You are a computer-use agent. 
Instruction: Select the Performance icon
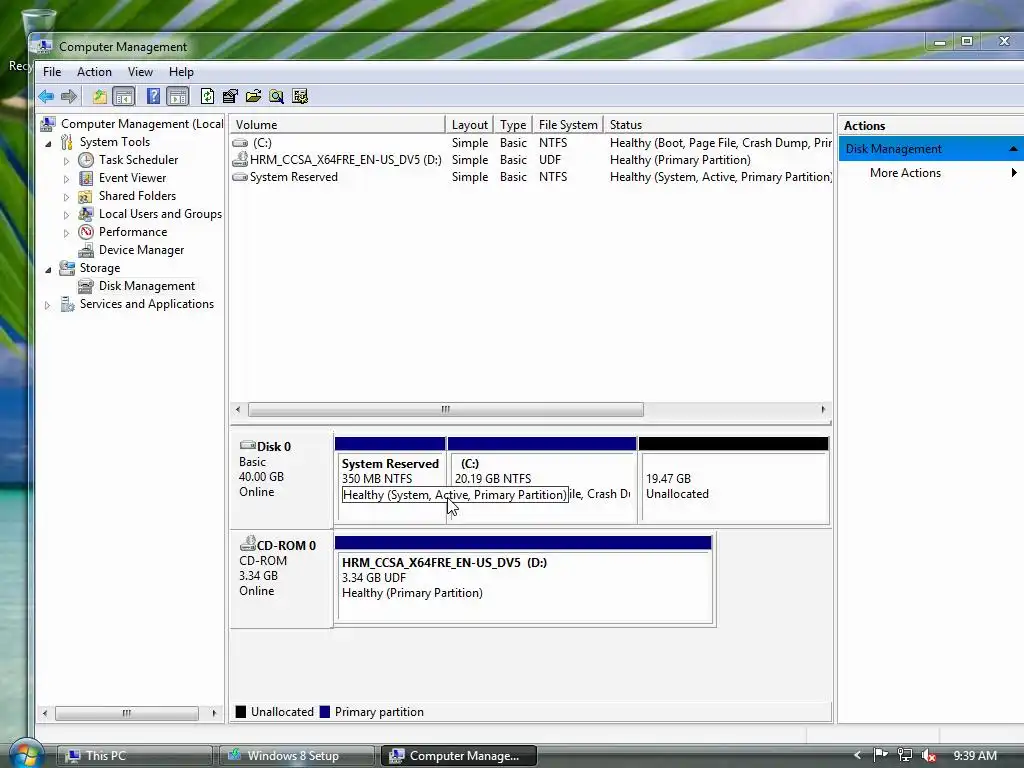point(86,232)
